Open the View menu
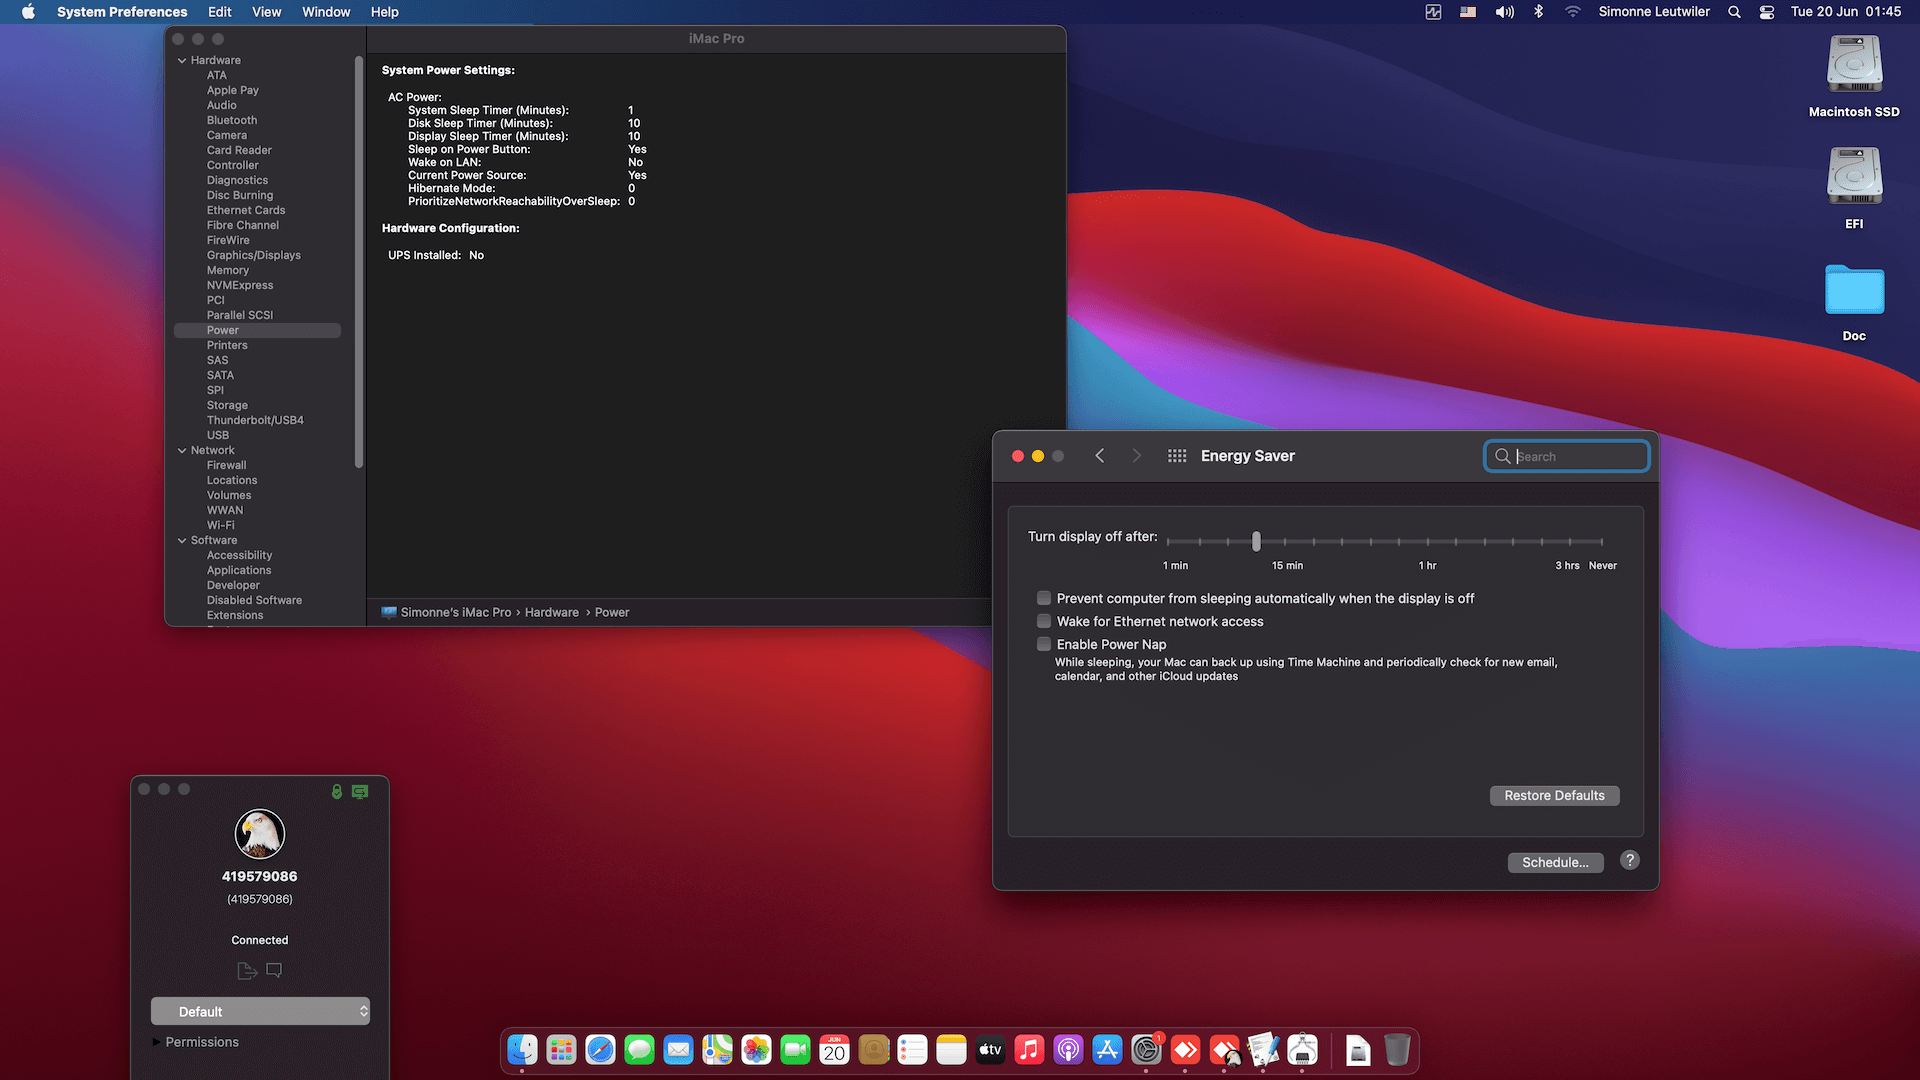 [x=267, y=12]
